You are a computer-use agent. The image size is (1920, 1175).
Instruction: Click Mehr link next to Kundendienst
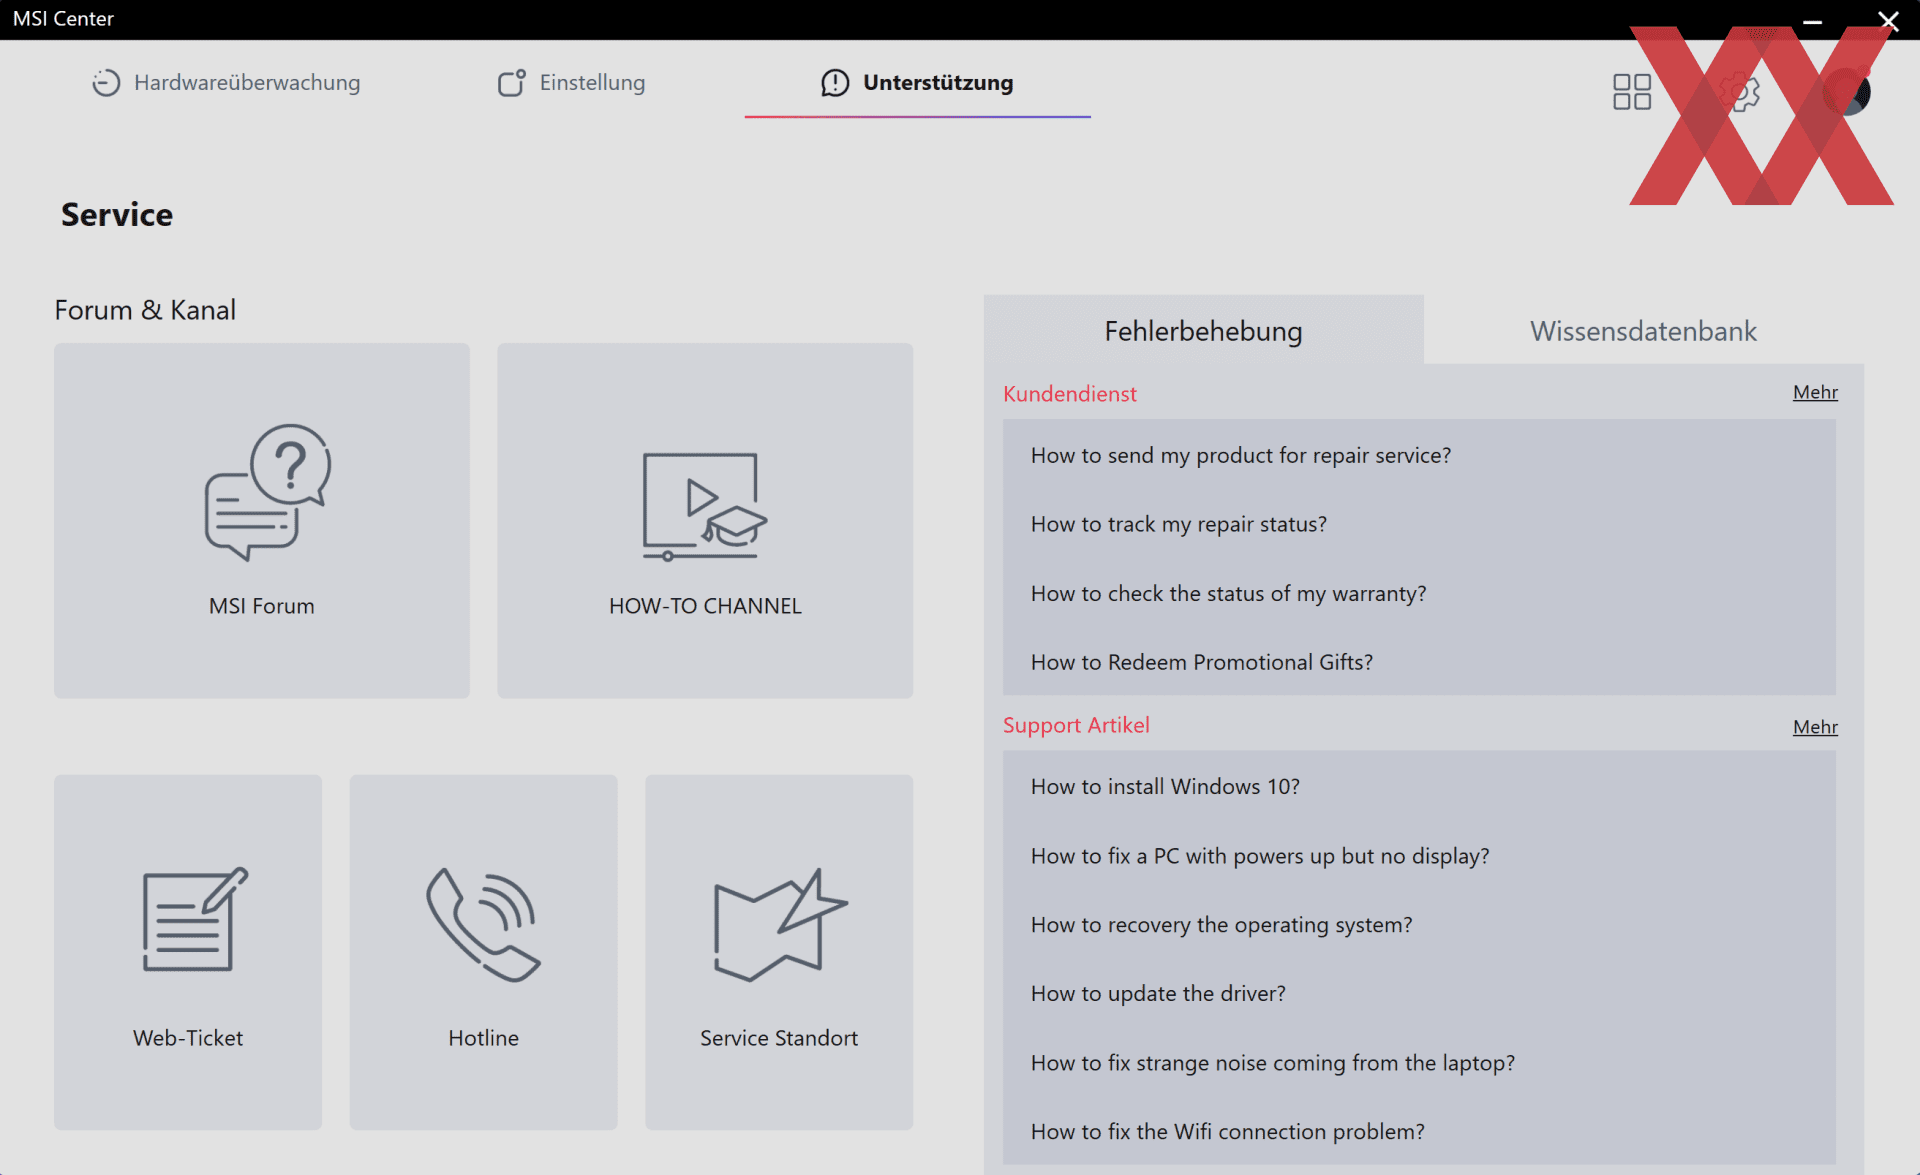click(1815, 392)
